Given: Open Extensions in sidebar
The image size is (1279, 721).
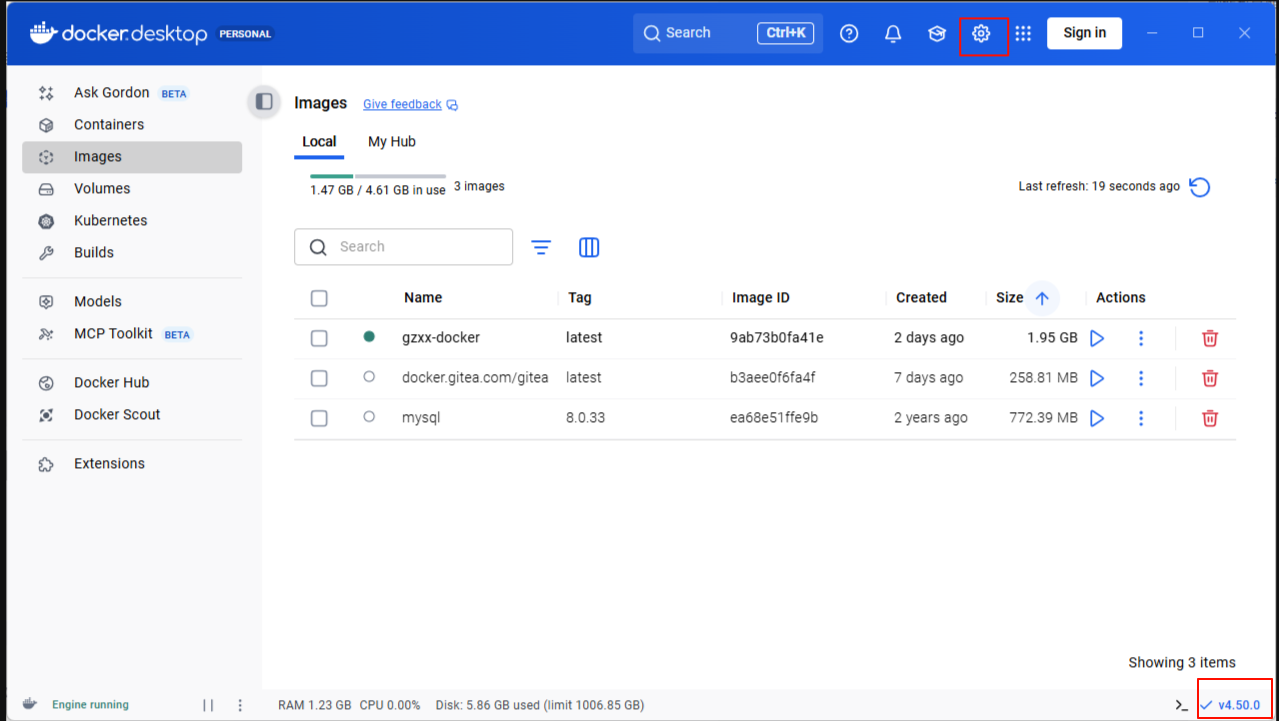Looking at the screenshot, I should (x=132, y=464).
